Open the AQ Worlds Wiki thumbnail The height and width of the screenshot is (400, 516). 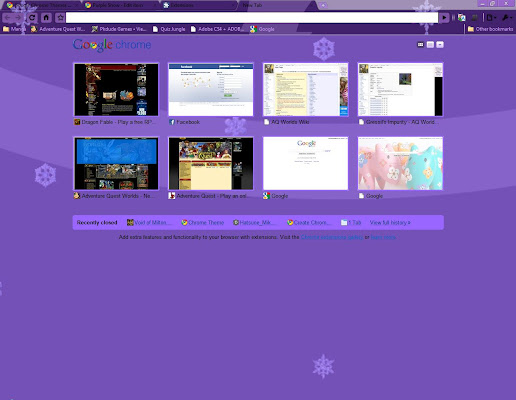[x=306, y=90]
